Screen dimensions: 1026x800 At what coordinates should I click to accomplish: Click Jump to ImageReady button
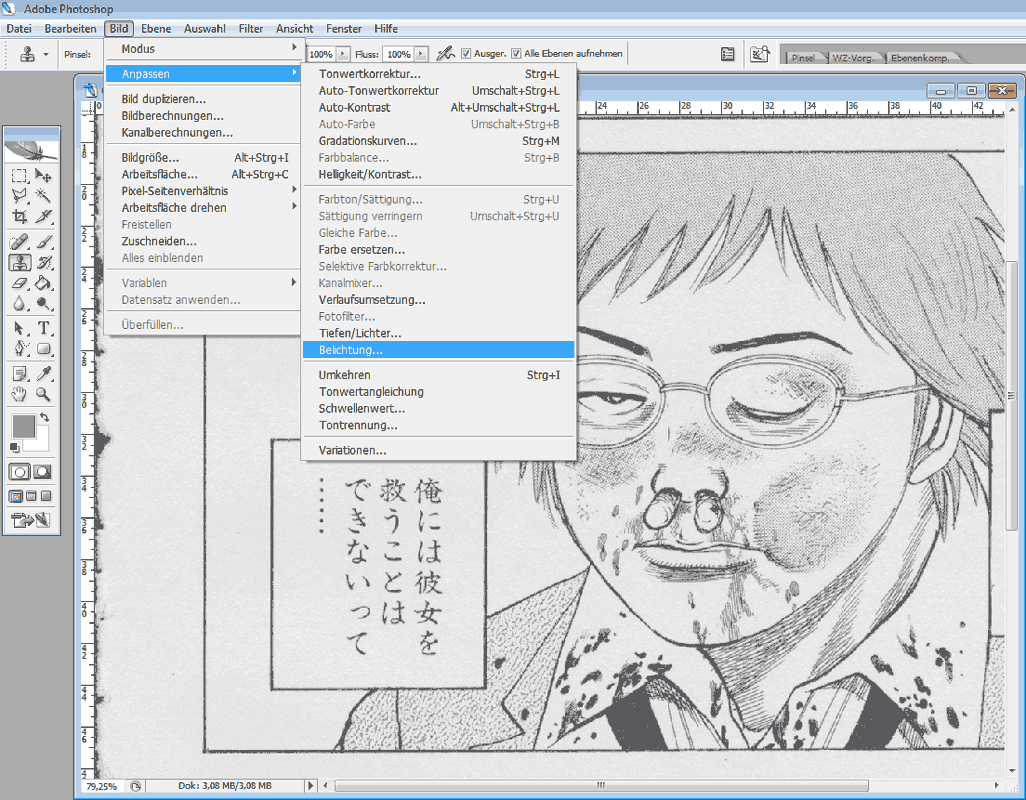(31, 520)
